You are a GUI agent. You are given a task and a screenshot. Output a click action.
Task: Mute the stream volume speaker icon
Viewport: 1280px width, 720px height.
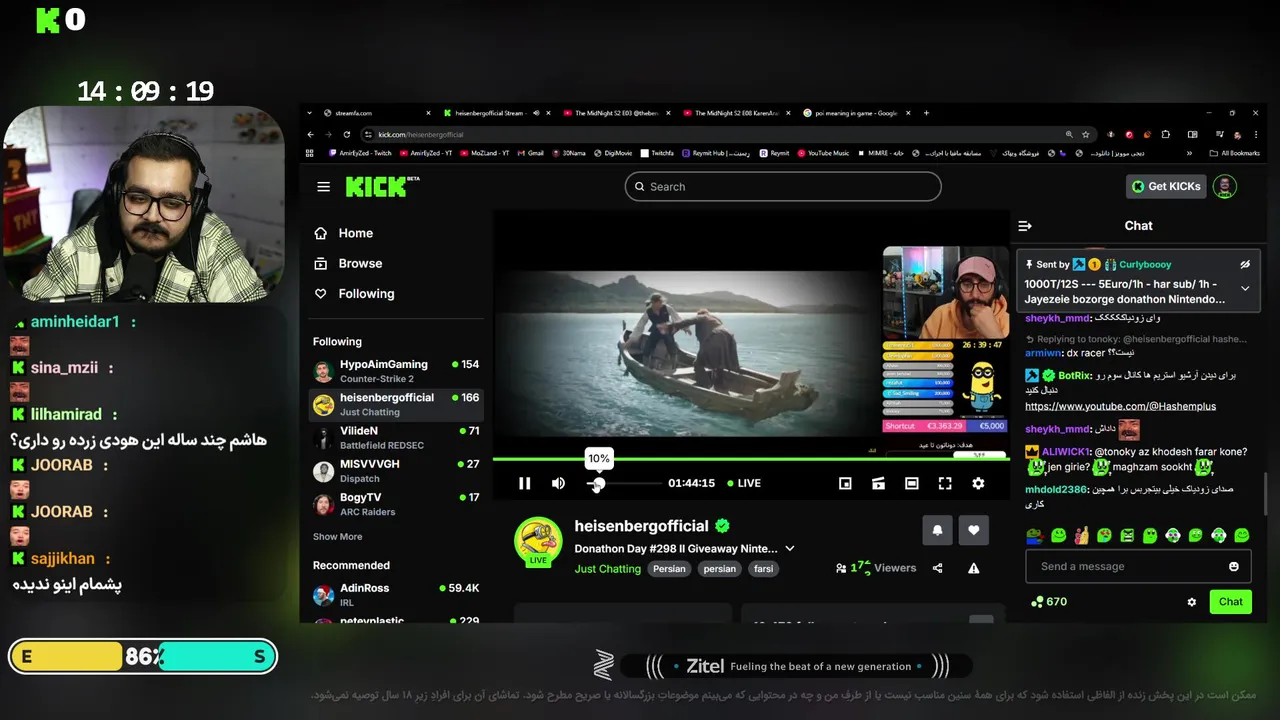558,483
